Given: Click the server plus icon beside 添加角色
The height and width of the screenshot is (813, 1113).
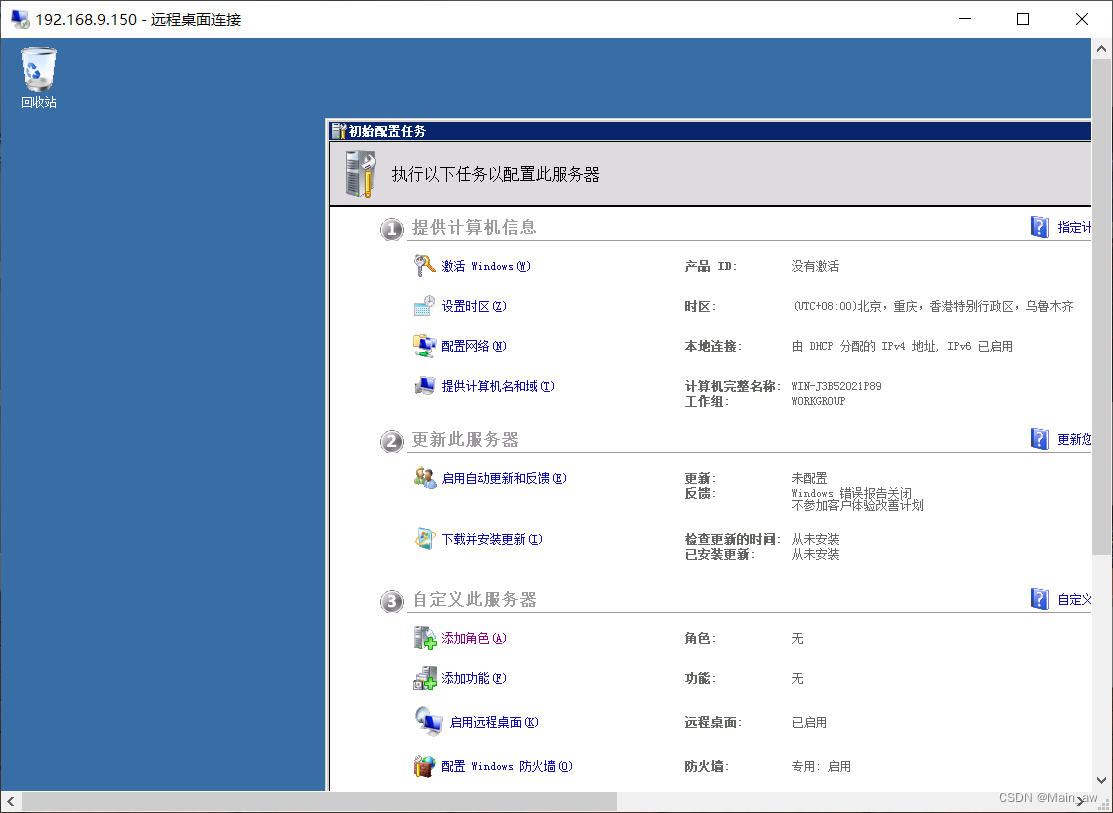Looking at the screenshot, I should [424, 638].
